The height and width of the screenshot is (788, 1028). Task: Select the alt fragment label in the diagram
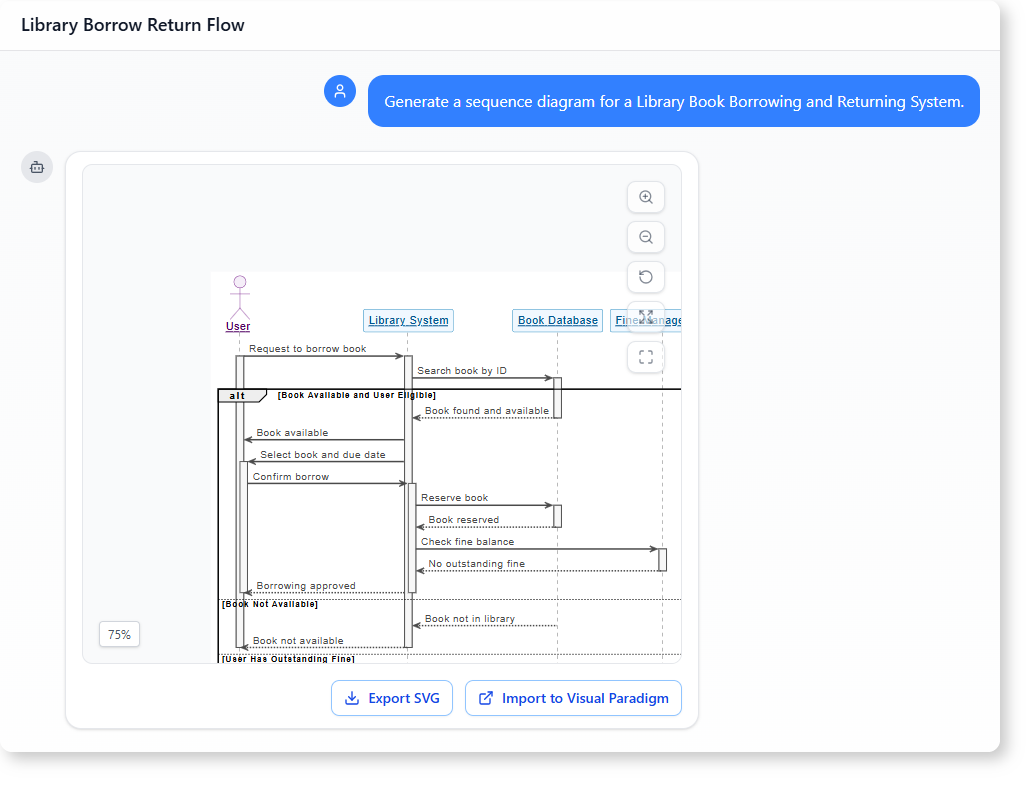pyautogui.click(x=237, y=395)
